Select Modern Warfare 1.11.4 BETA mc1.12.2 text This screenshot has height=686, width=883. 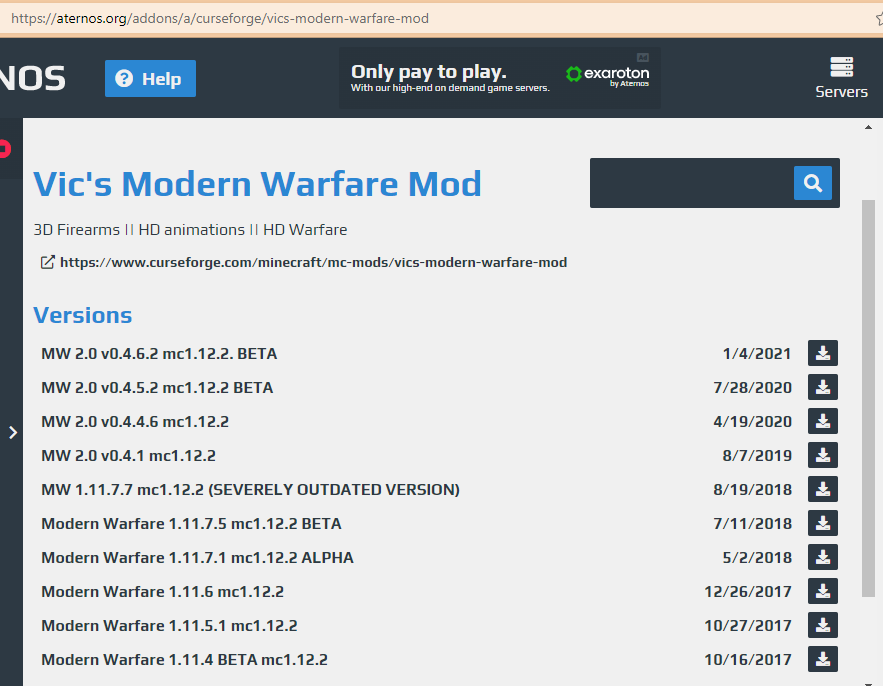point(185,660)
